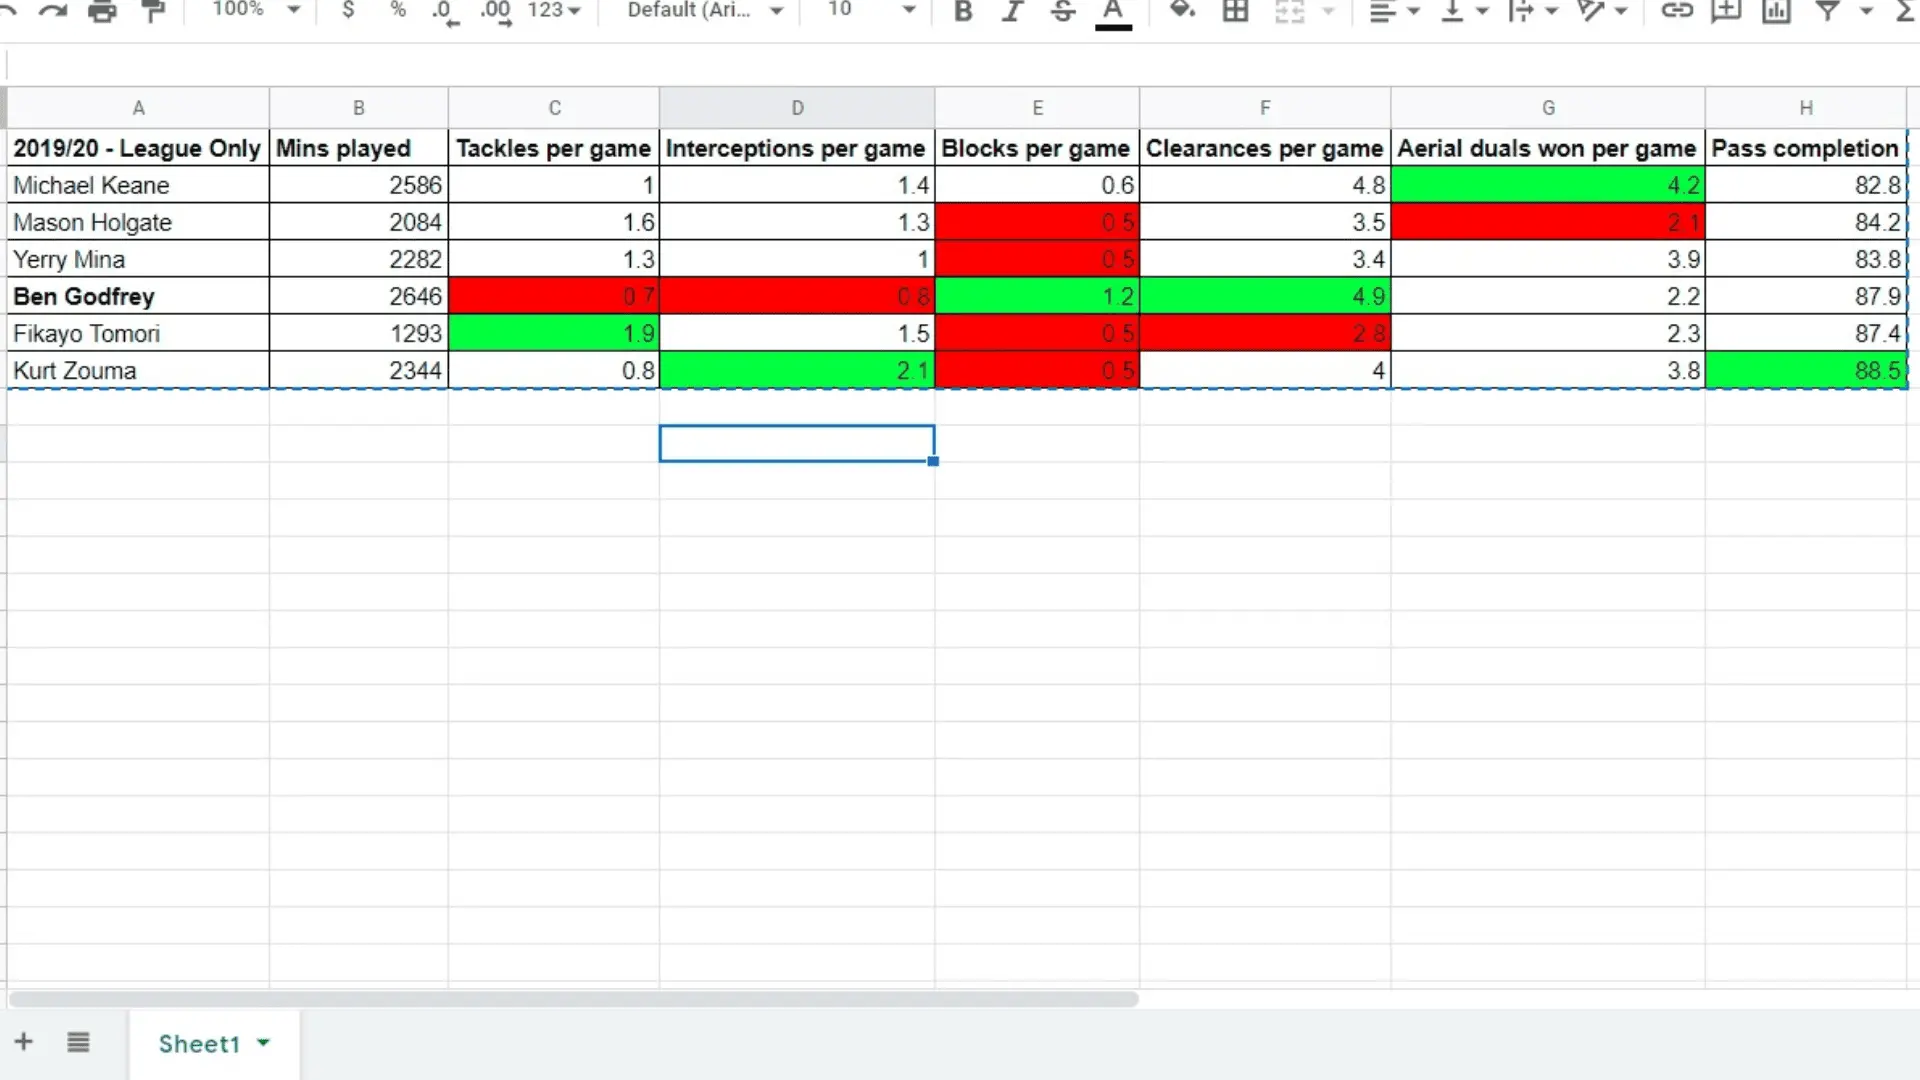This screenshot has width=1920, height=1080.
Task: Select the paint format tool
Action: point(153,11)
